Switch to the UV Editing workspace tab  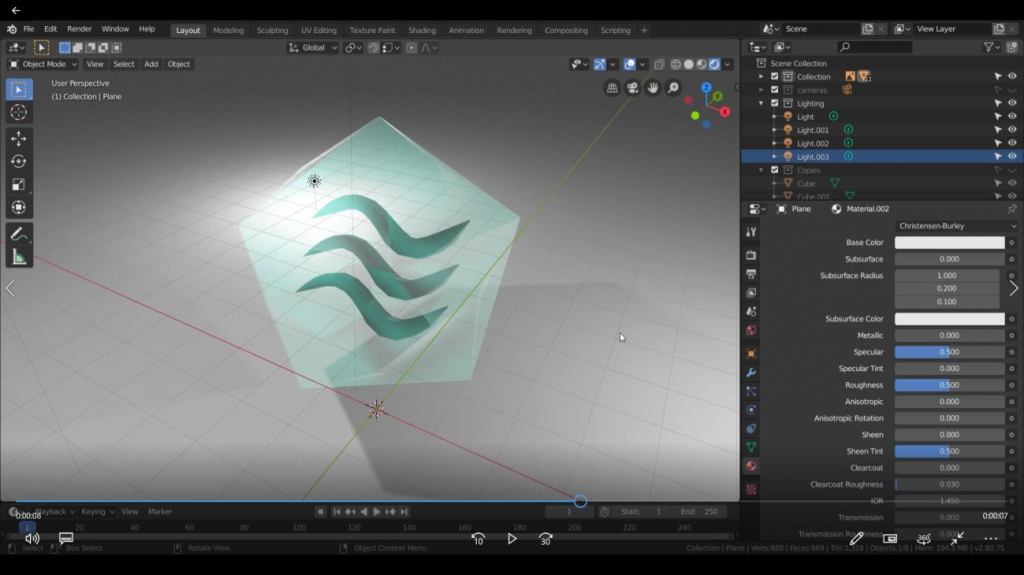coord(319,30)
